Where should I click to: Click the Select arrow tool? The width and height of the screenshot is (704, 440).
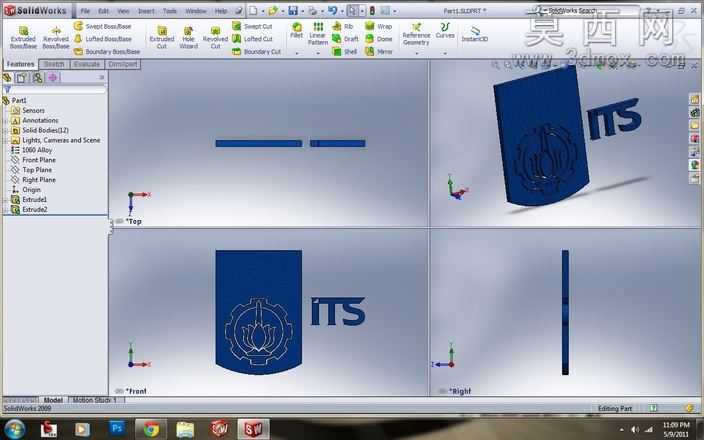[x=353, y=10]
